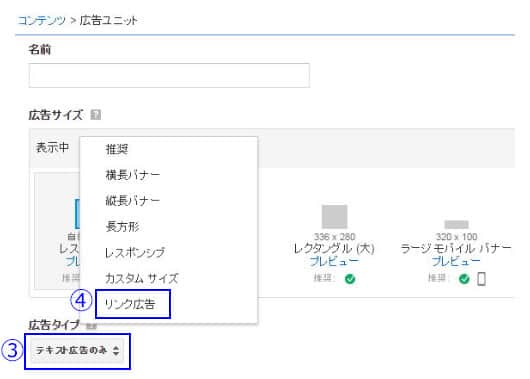Choose 長方形 in the dropdown list

point(122,226)
